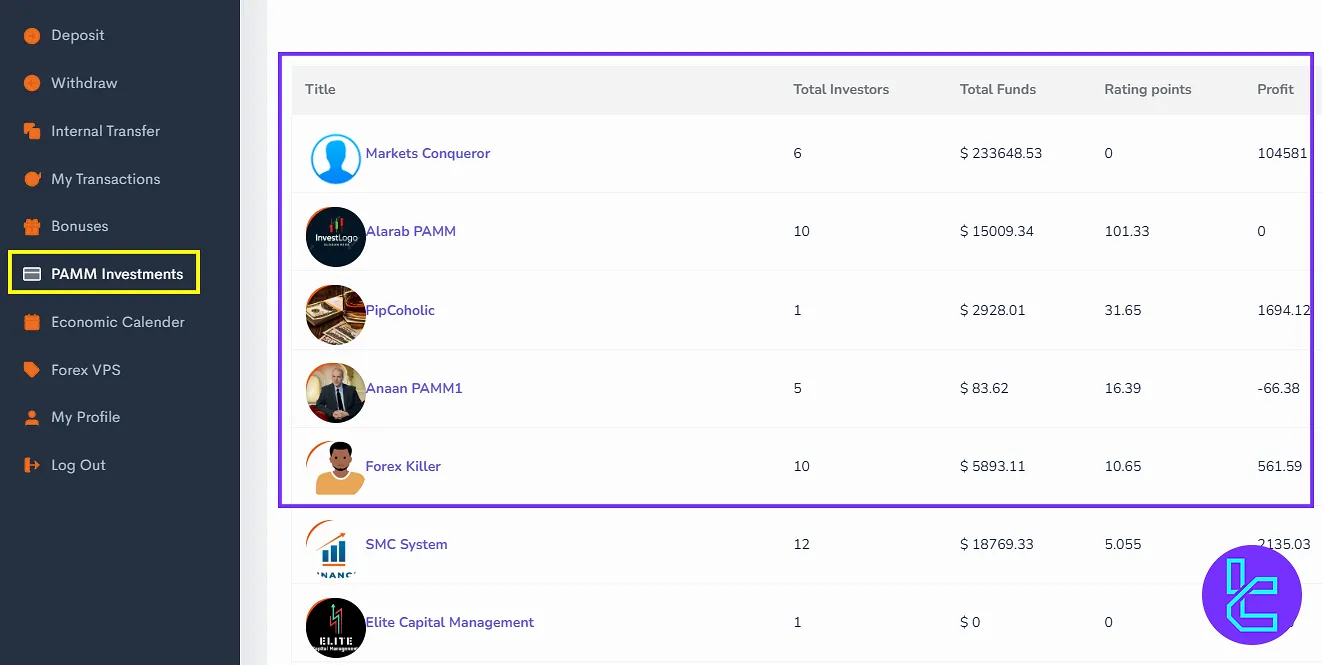Click the 1694.12 profit value
This screenshot has height=665, width=1322.
[x=1283, y=310]
